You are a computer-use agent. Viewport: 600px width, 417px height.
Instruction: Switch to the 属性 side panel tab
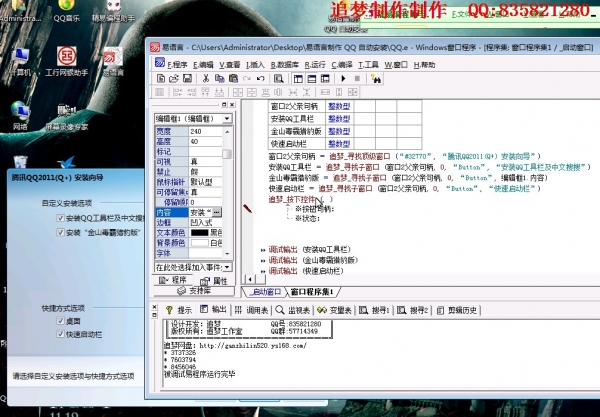coord(214,281)
